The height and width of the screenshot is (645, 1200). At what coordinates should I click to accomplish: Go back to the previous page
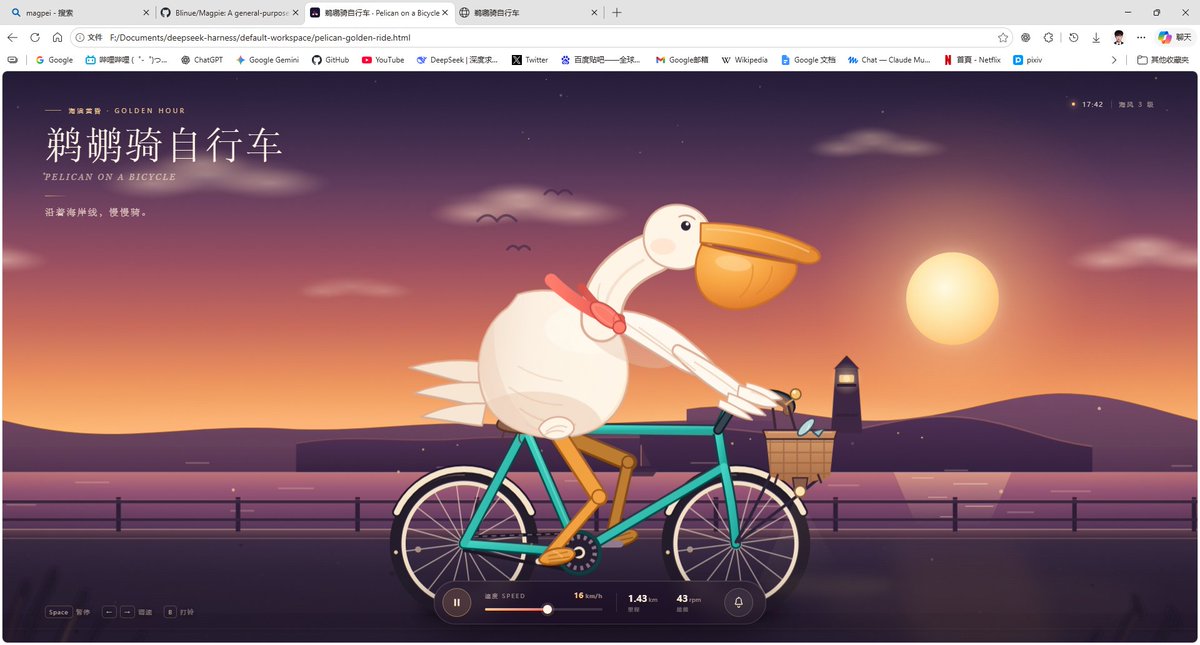click(12, 37)
